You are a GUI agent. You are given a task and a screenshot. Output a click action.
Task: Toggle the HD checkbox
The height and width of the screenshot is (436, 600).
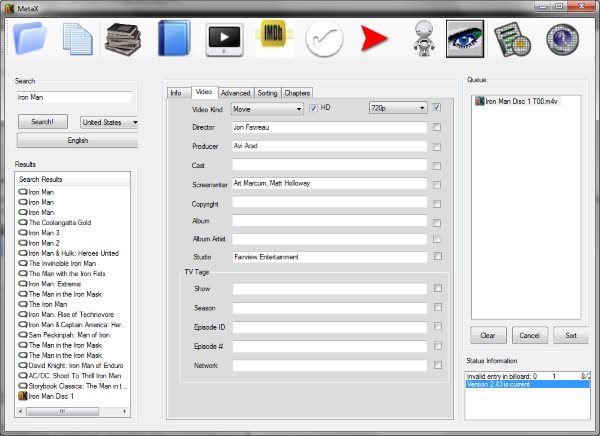313,108
